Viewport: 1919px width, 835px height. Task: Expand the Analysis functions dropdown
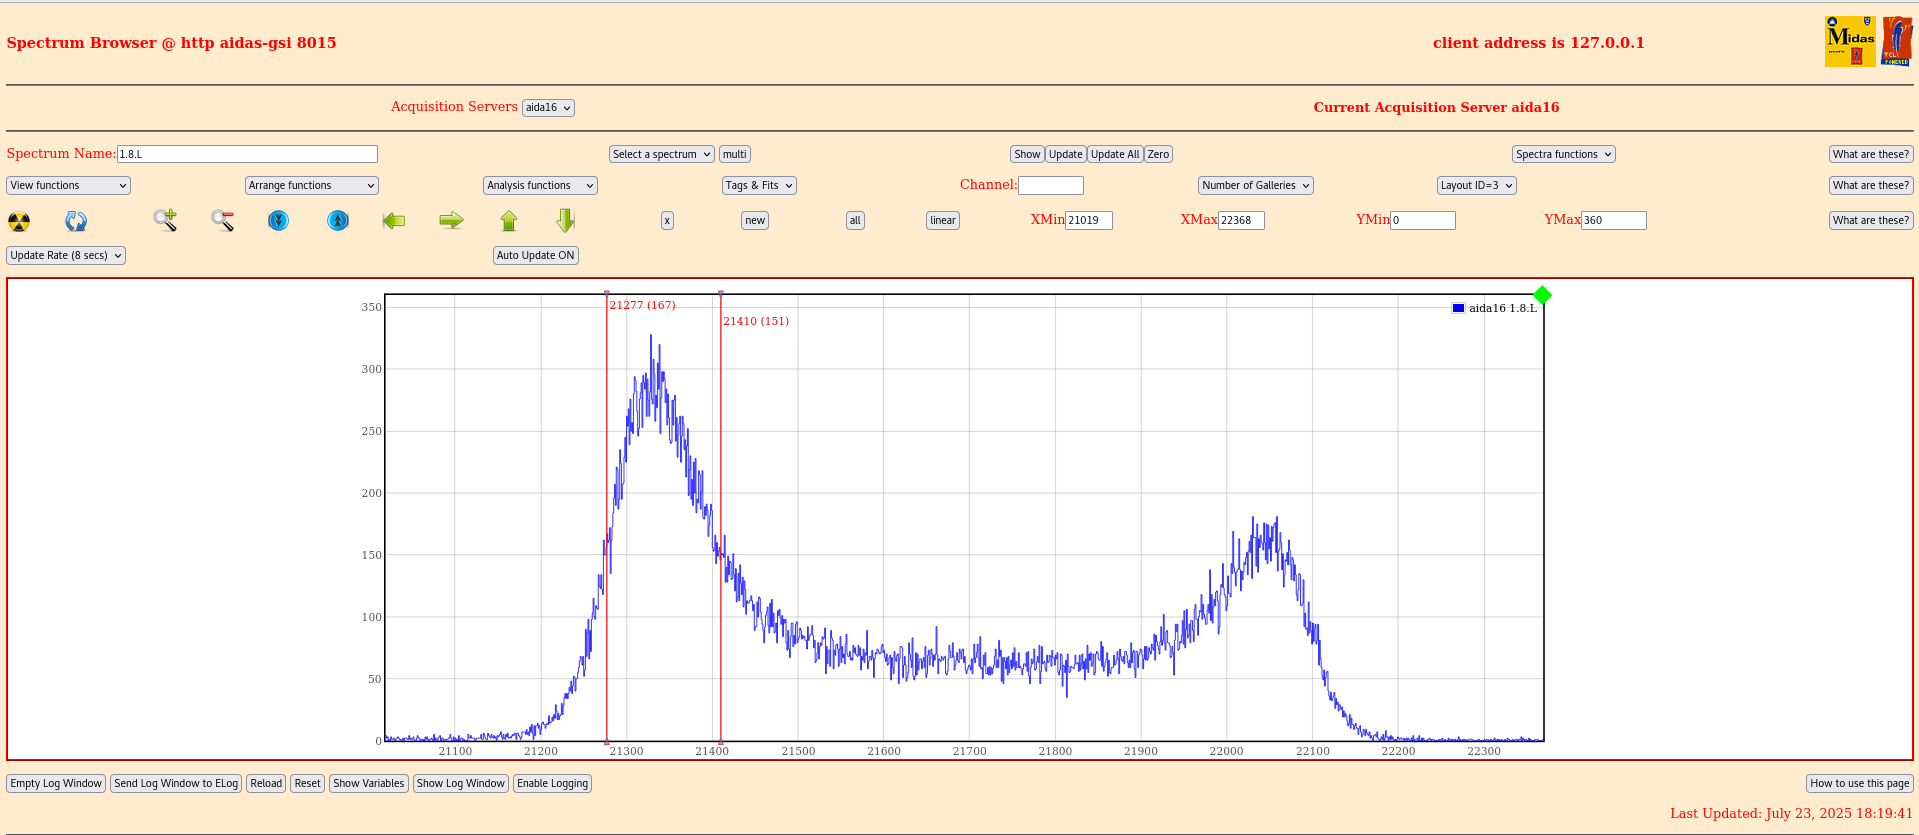tap(540, 186)
